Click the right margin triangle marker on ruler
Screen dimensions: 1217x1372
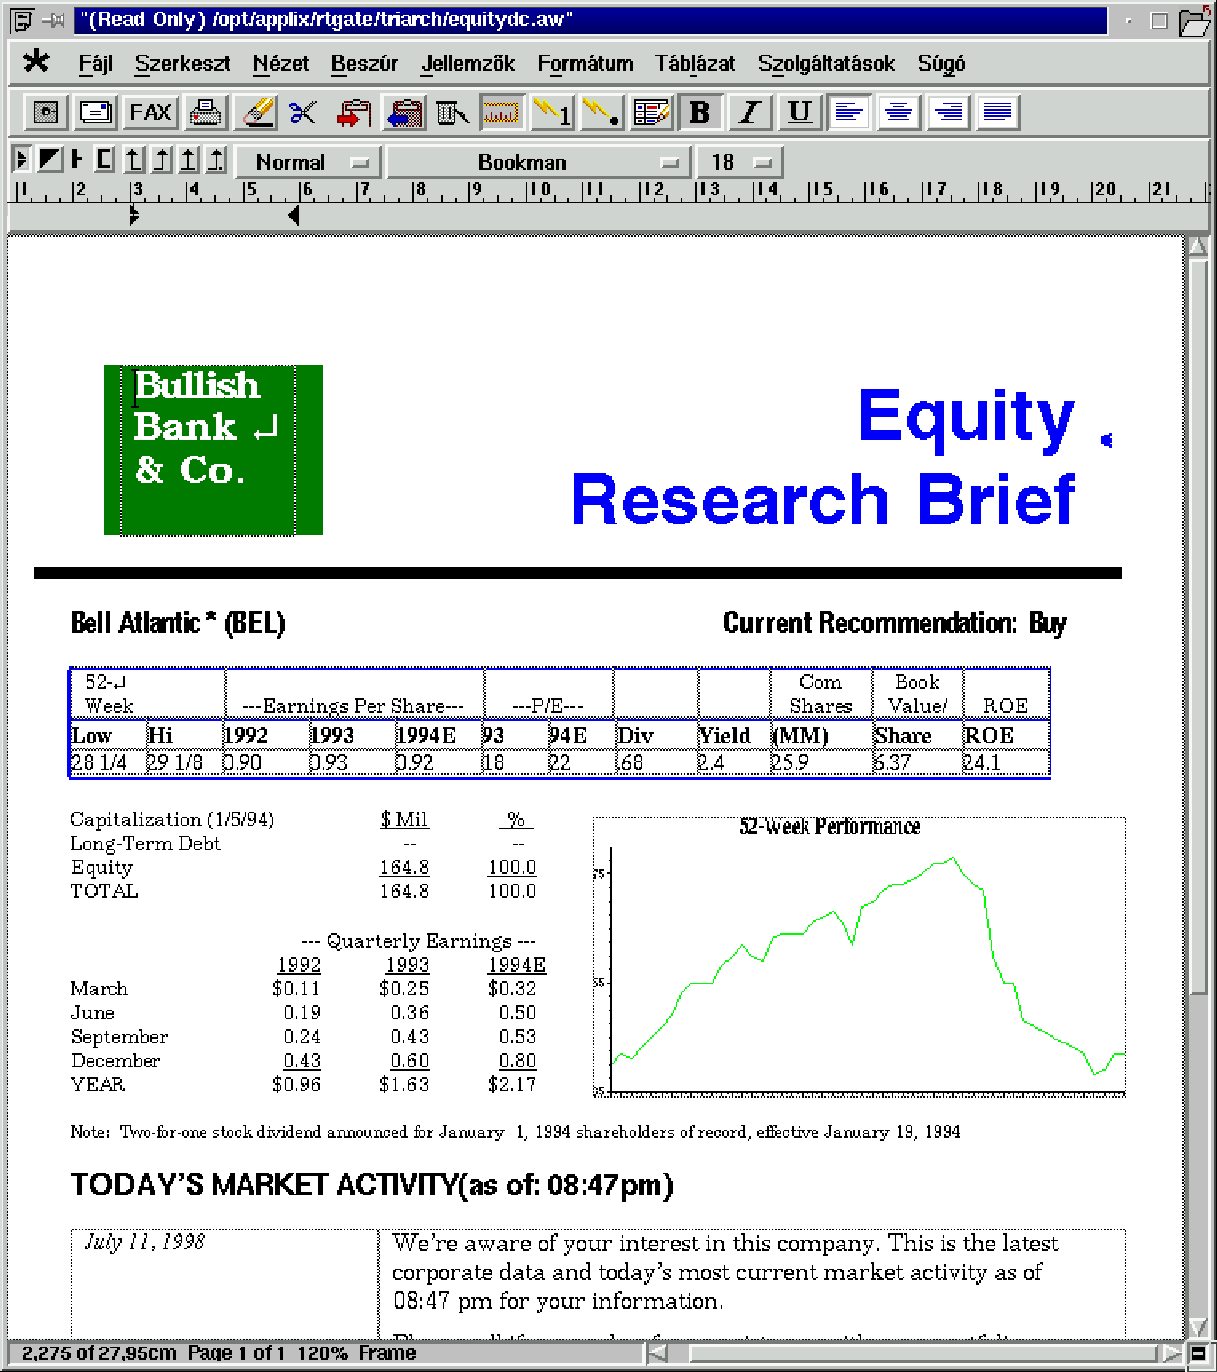point(293,215)
